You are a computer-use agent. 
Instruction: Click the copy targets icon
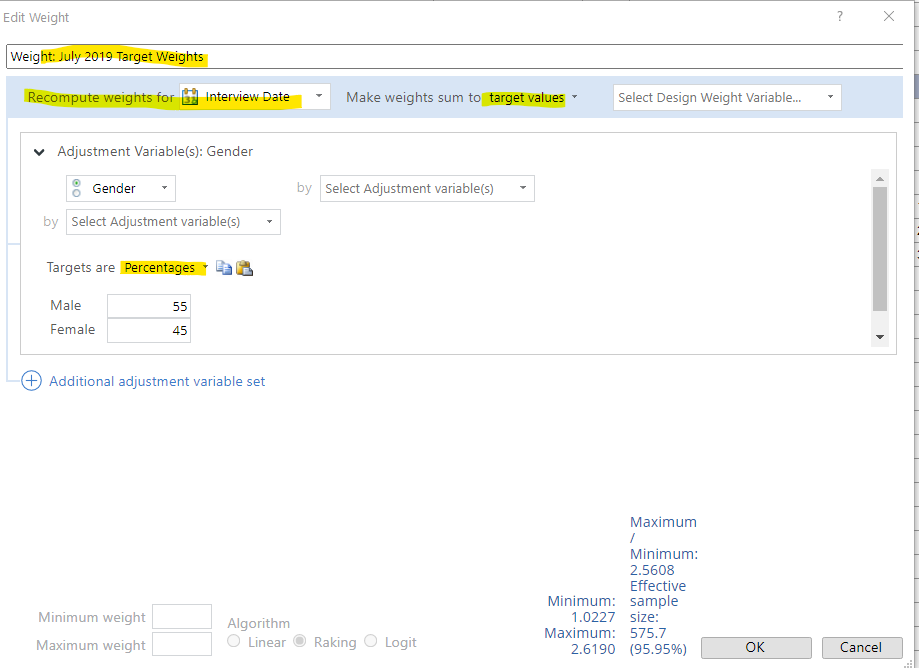point(224,268)
